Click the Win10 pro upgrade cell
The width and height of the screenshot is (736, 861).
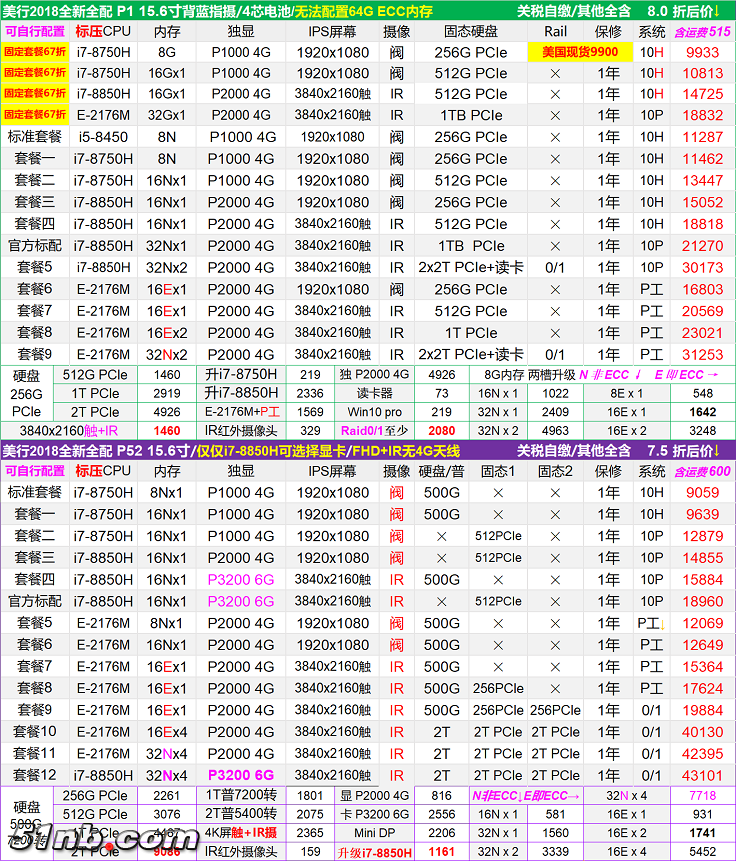[x=373, y=412]
